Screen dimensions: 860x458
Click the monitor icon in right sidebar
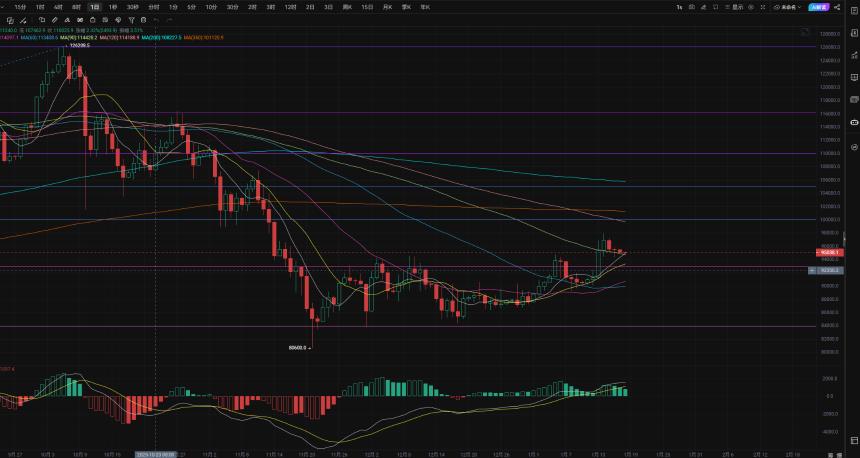(x=855, y=77)
